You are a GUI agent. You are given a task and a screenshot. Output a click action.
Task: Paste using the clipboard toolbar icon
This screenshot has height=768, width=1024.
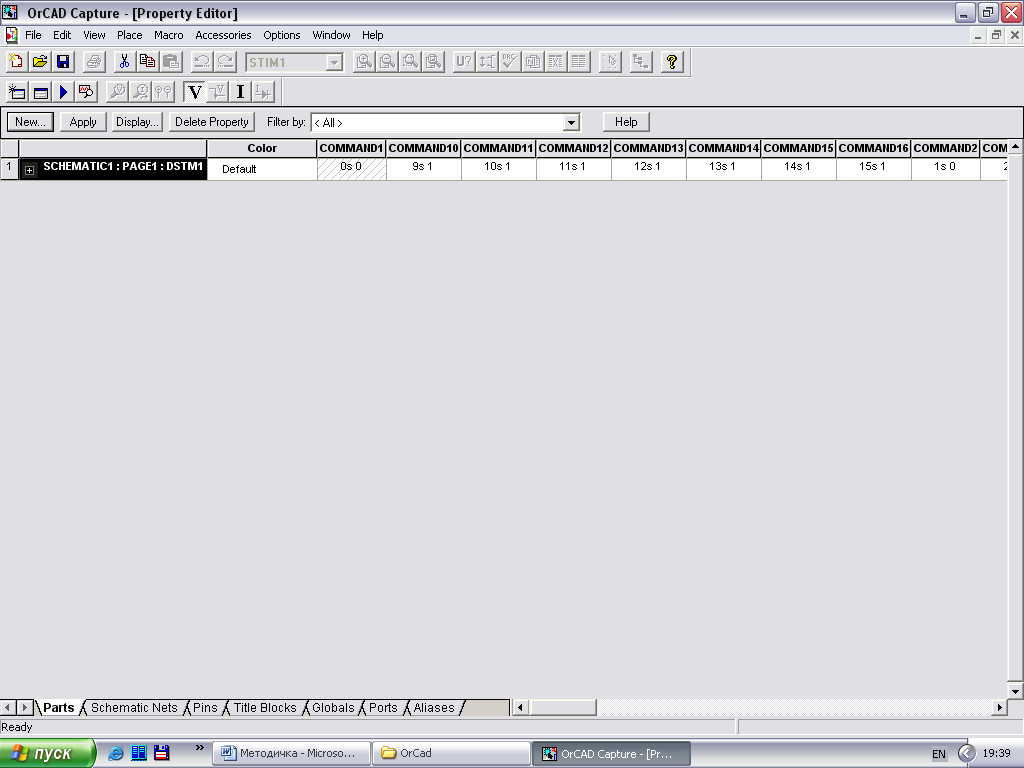[x=171, y=62]
